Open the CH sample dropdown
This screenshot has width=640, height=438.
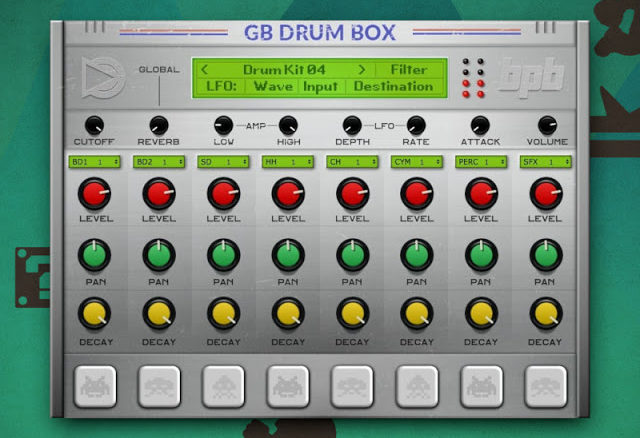[x=352, y=162]
